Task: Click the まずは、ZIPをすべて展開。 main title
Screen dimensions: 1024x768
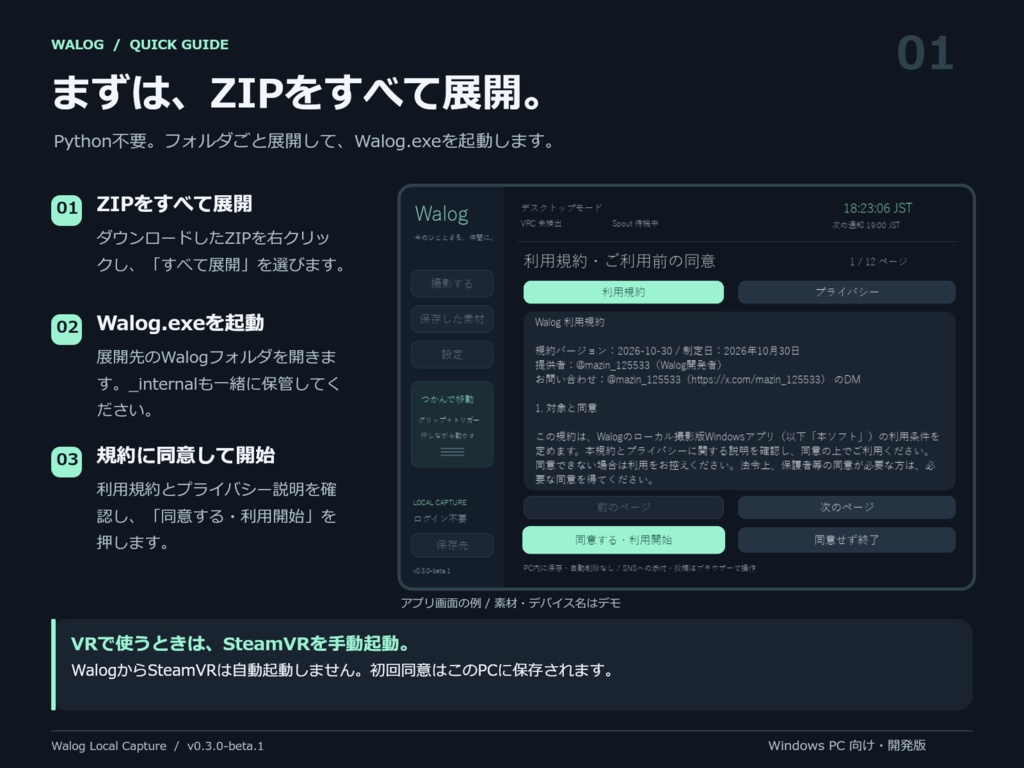Action: click(297, 92)
